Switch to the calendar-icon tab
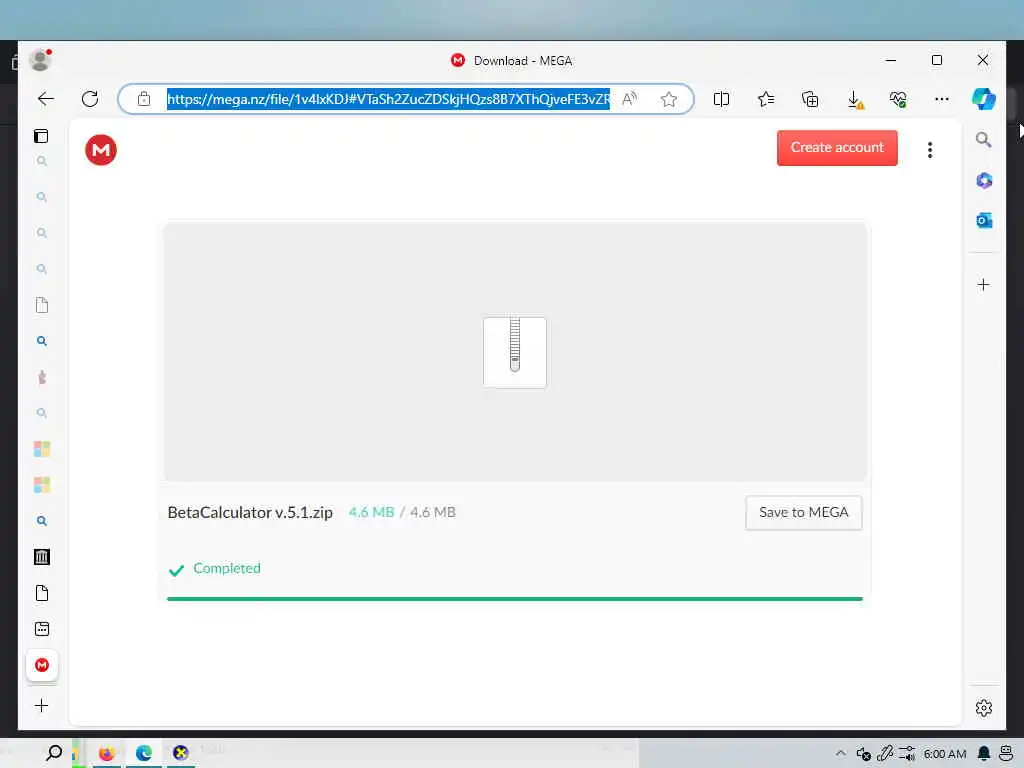 42,629
